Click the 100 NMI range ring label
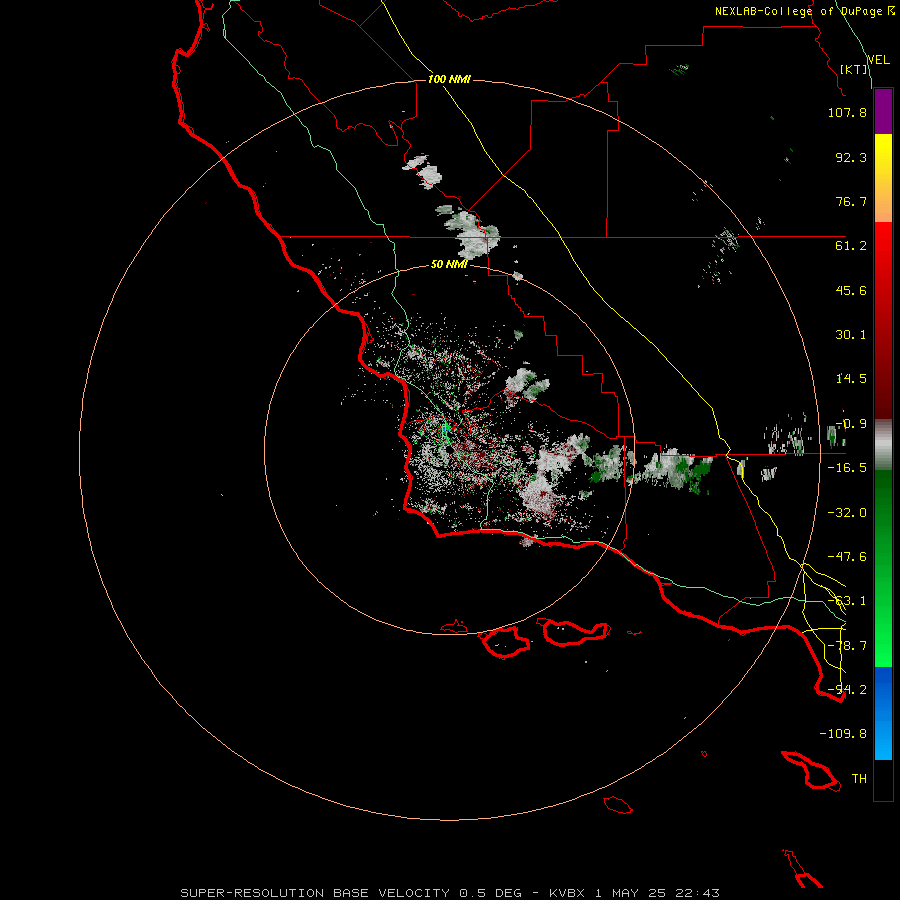Image resolution: width=900 pixels, height=900 pixels. [449, 79]
